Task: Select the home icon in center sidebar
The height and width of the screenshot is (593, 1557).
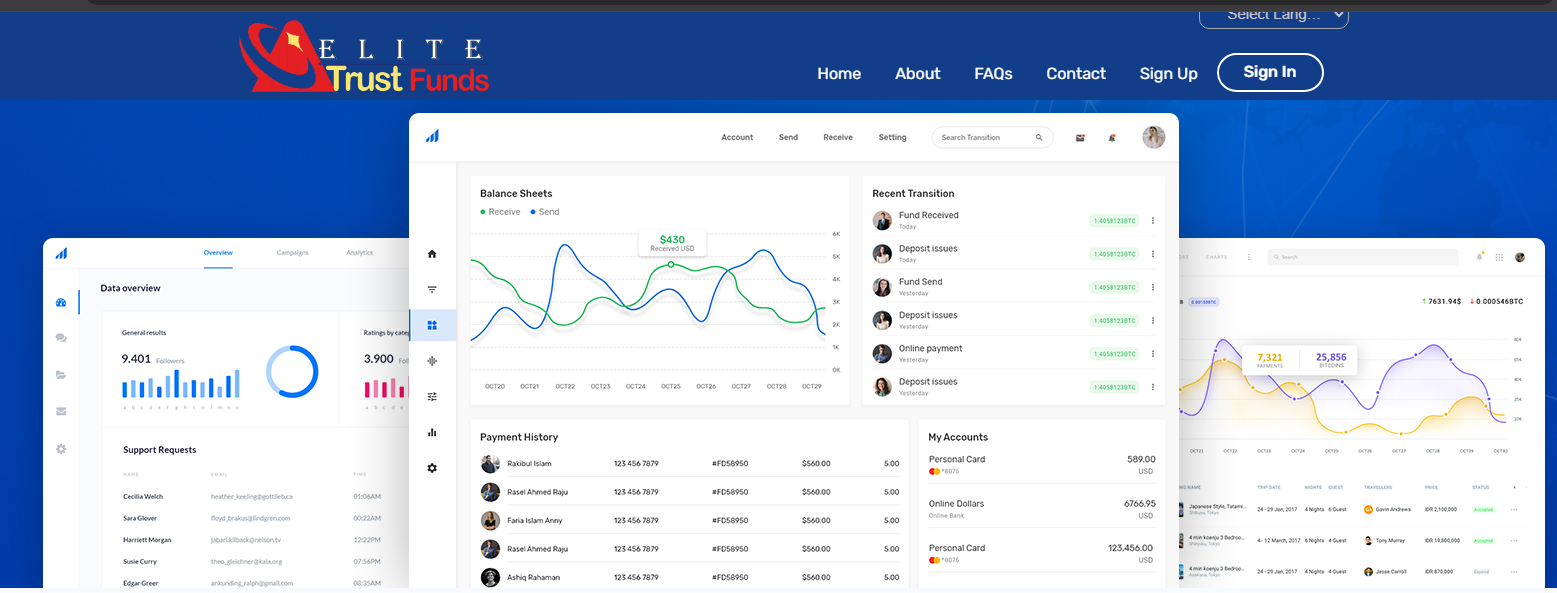Action: pyautogui.click(x=432, y=254)
